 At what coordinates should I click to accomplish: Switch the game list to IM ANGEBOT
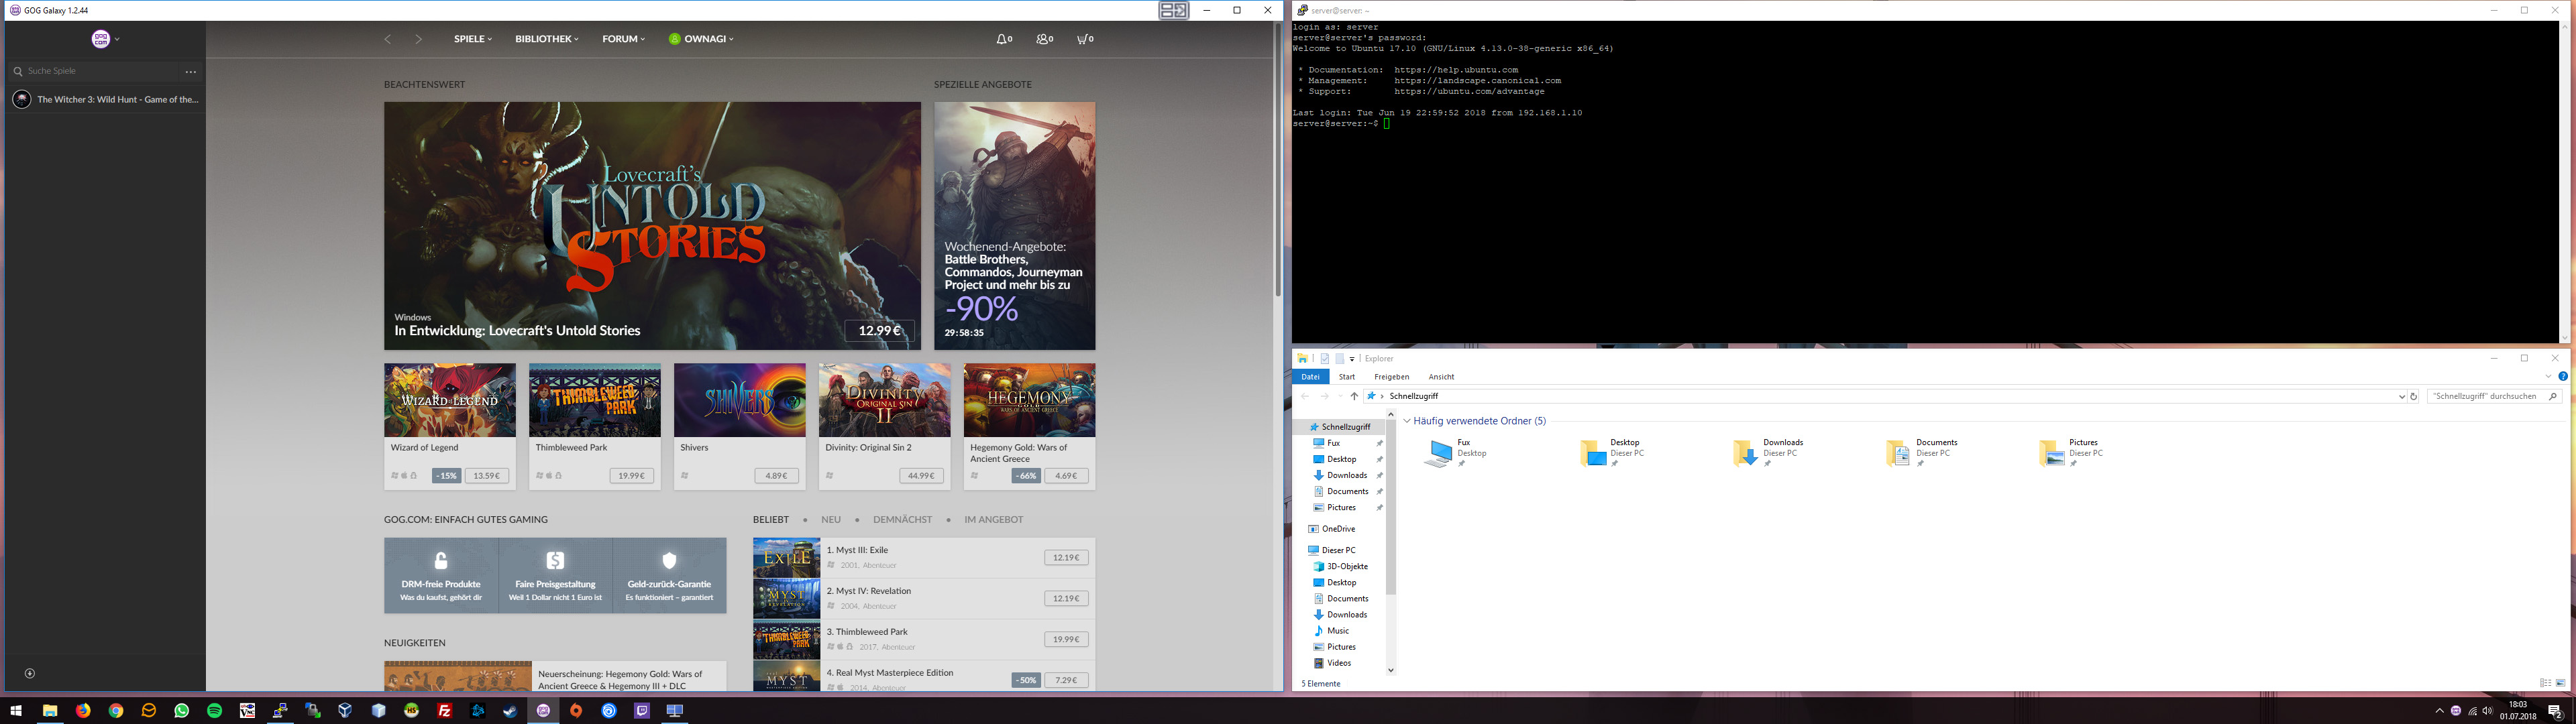[993, 520]
